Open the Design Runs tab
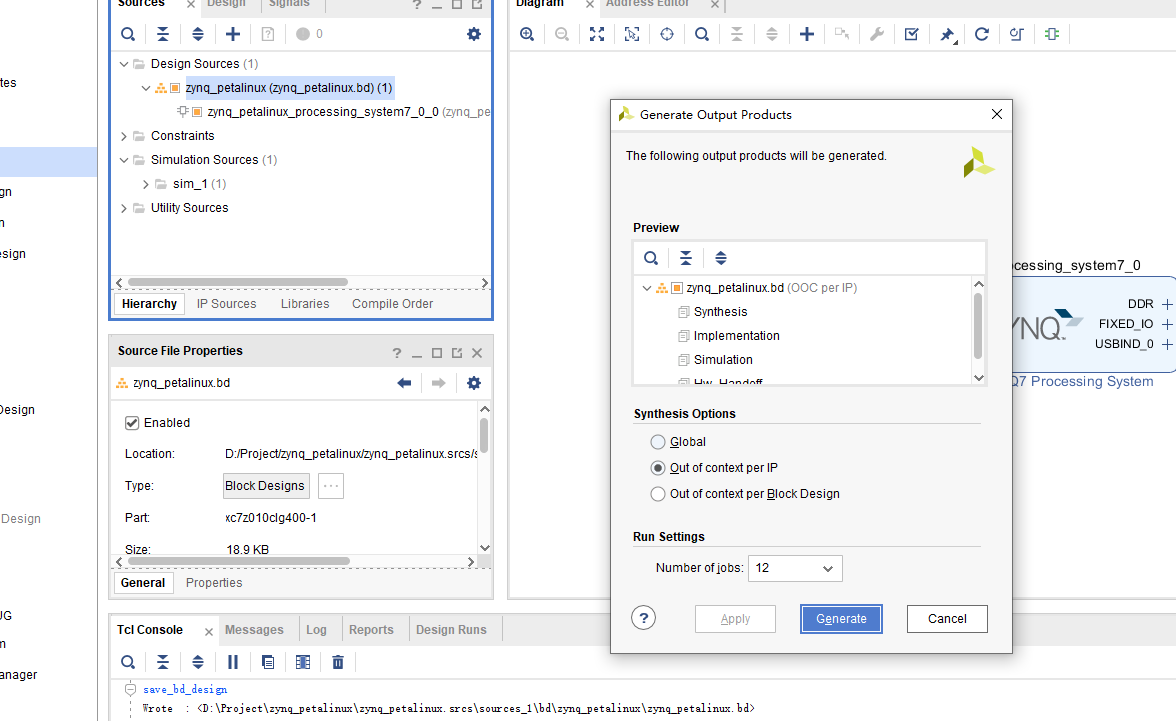Viewport: 1176px width, 721px height. (452, 629)
